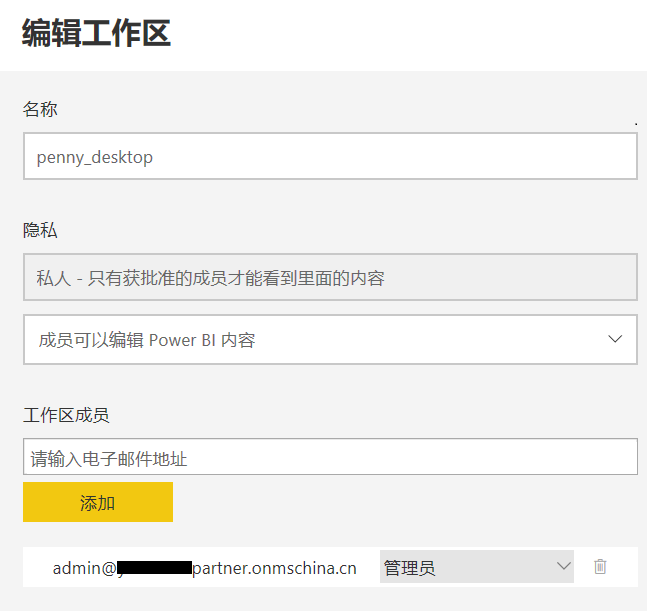
Task: Click the 编辑工作区 page heading
Action: [x=96, y=33]
